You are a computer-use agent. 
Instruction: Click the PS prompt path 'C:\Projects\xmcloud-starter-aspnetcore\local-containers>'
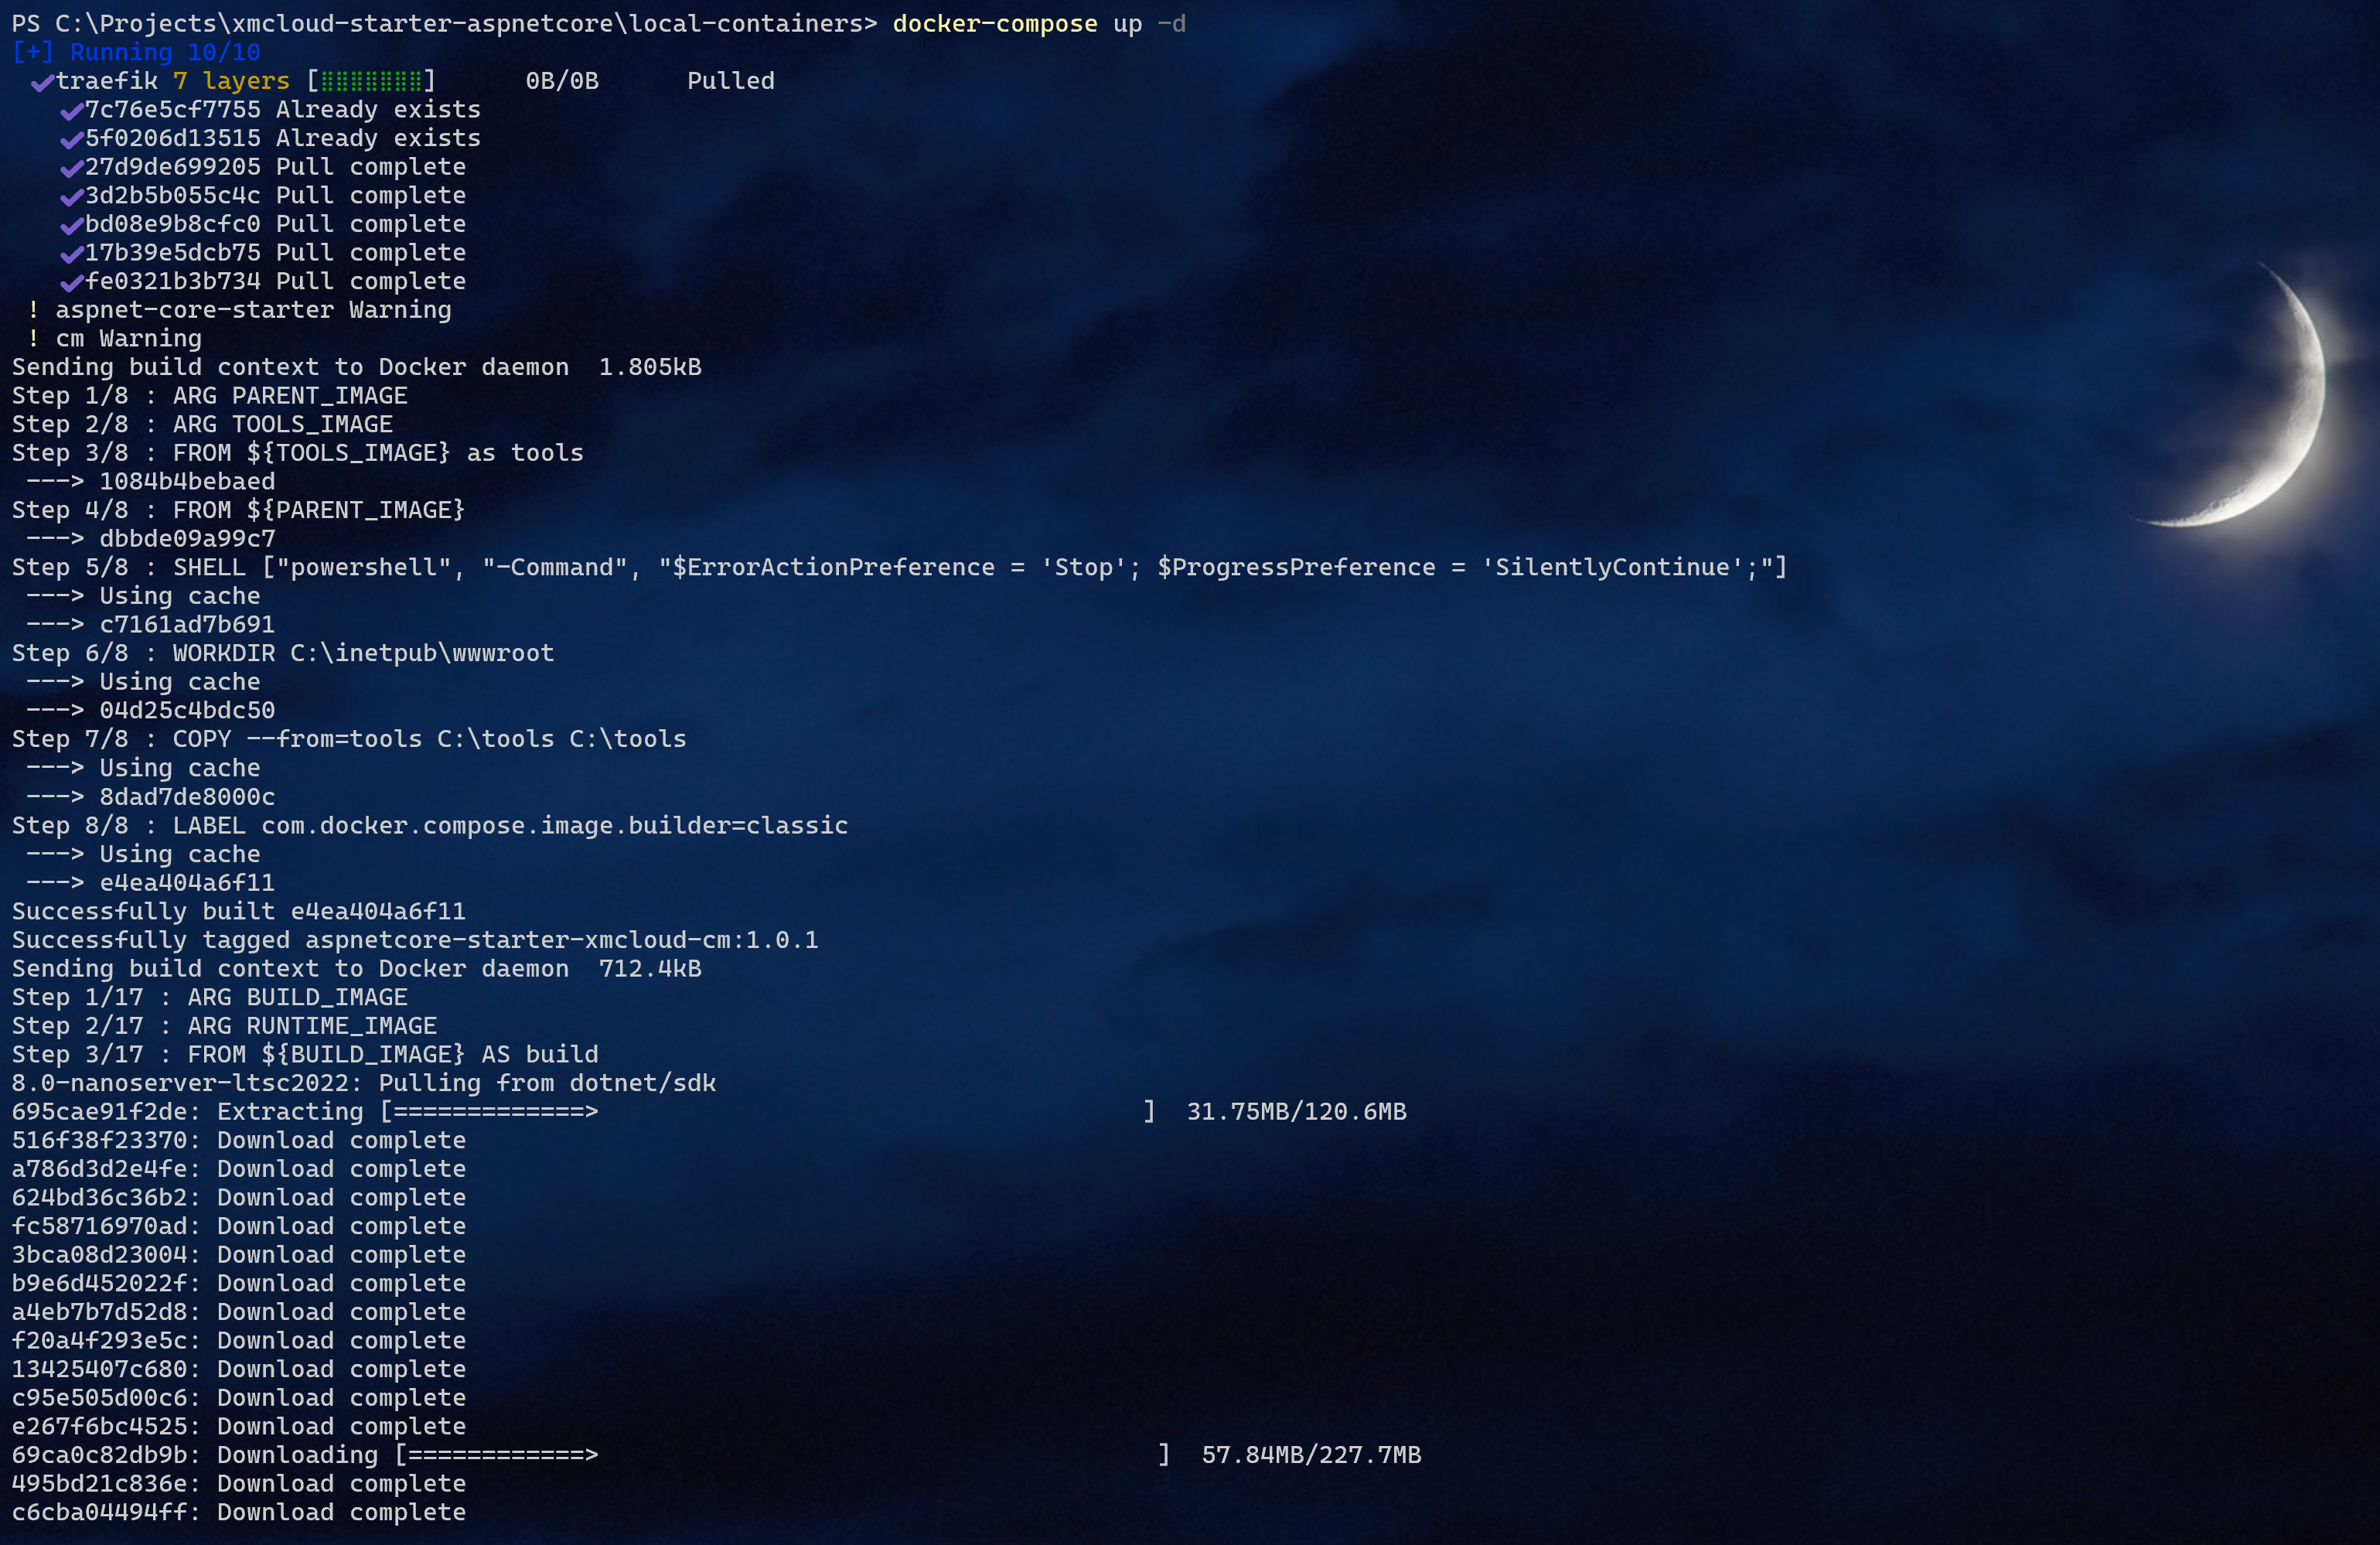click(466, 24)
